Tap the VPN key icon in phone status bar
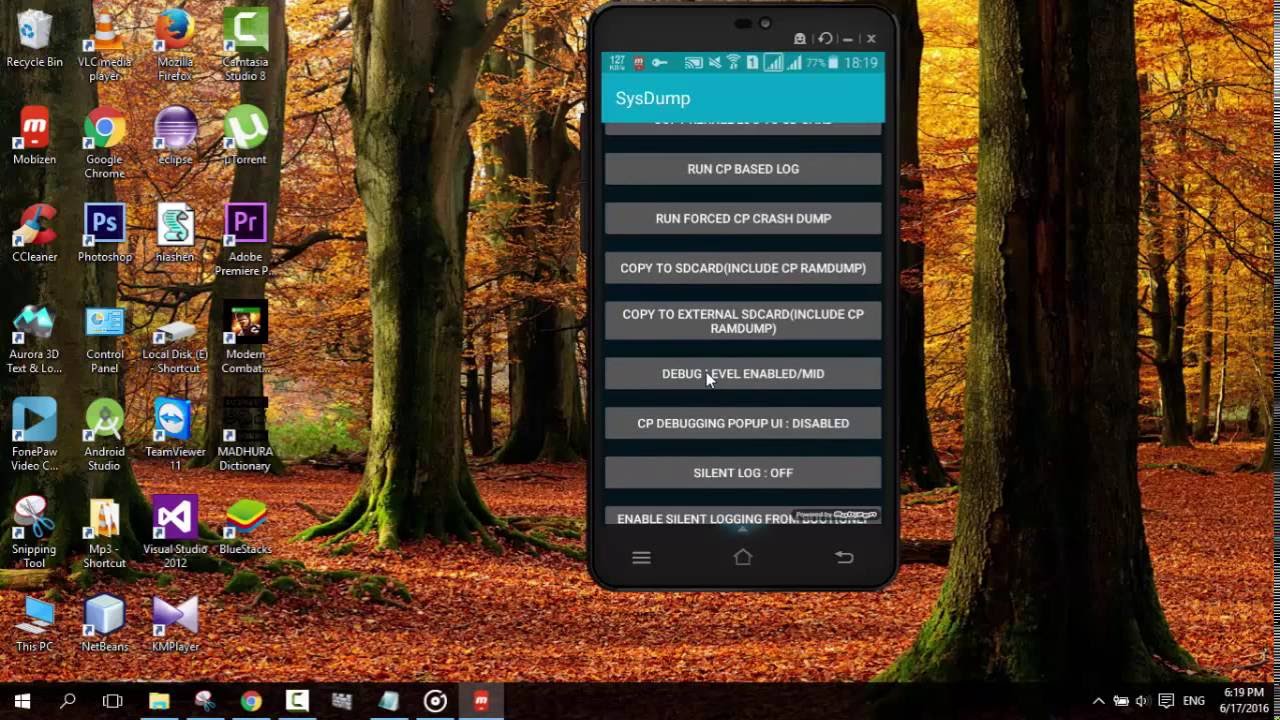Image resolution: width=1280 pixels, height=720 pixels. pos(660,63)
